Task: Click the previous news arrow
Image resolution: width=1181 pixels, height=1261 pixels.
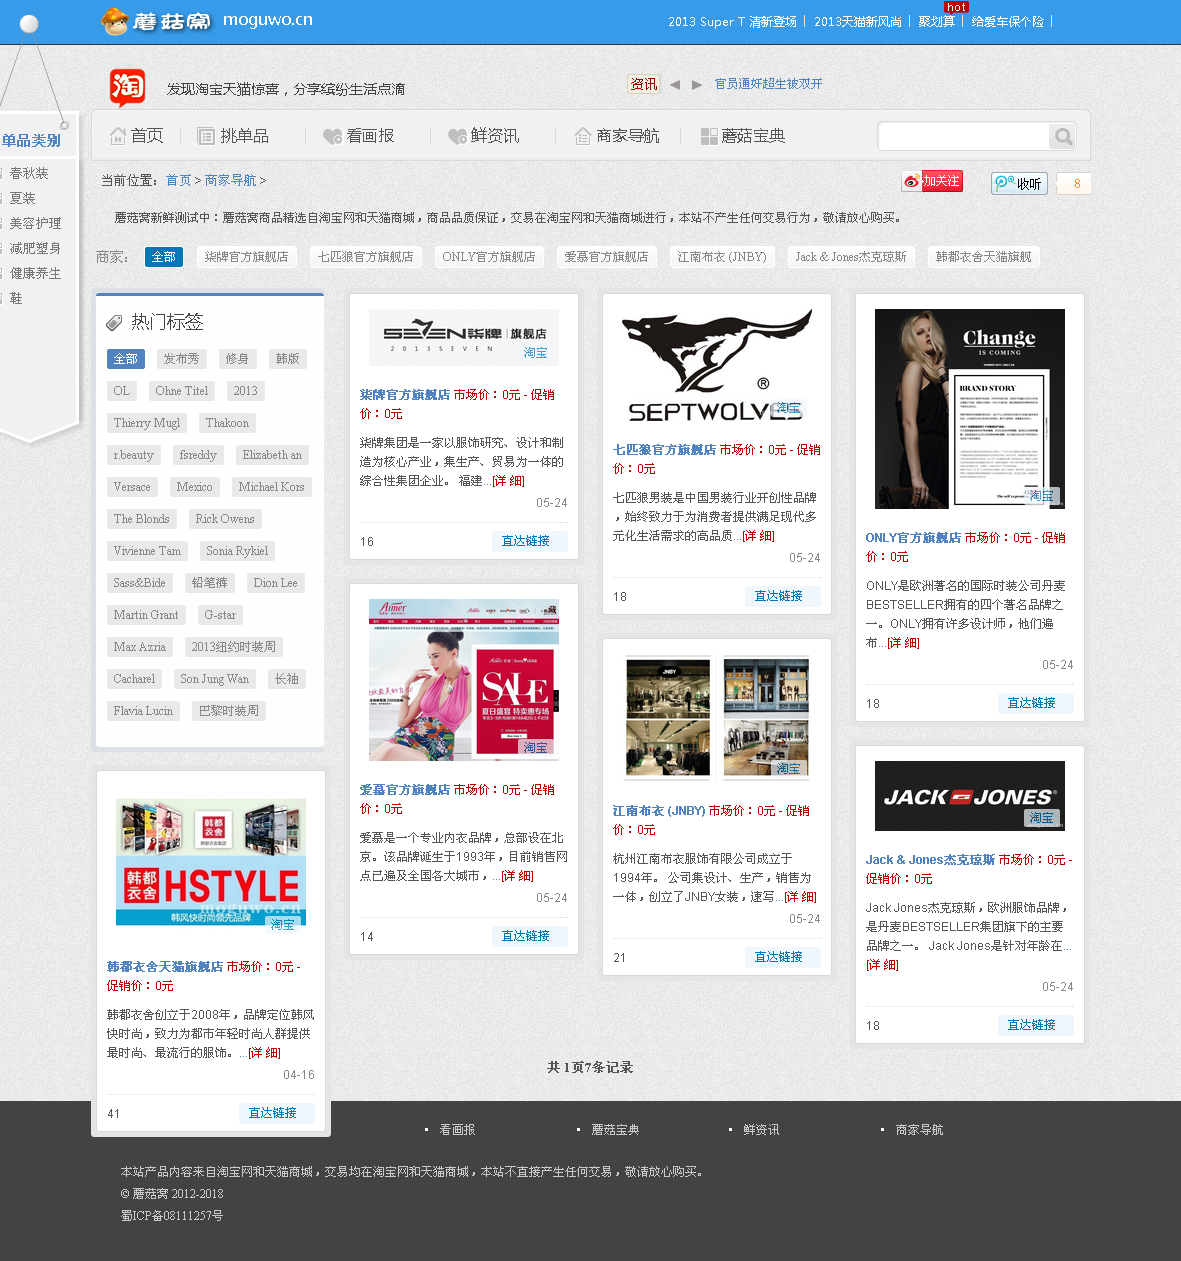Action: [675, 85]
